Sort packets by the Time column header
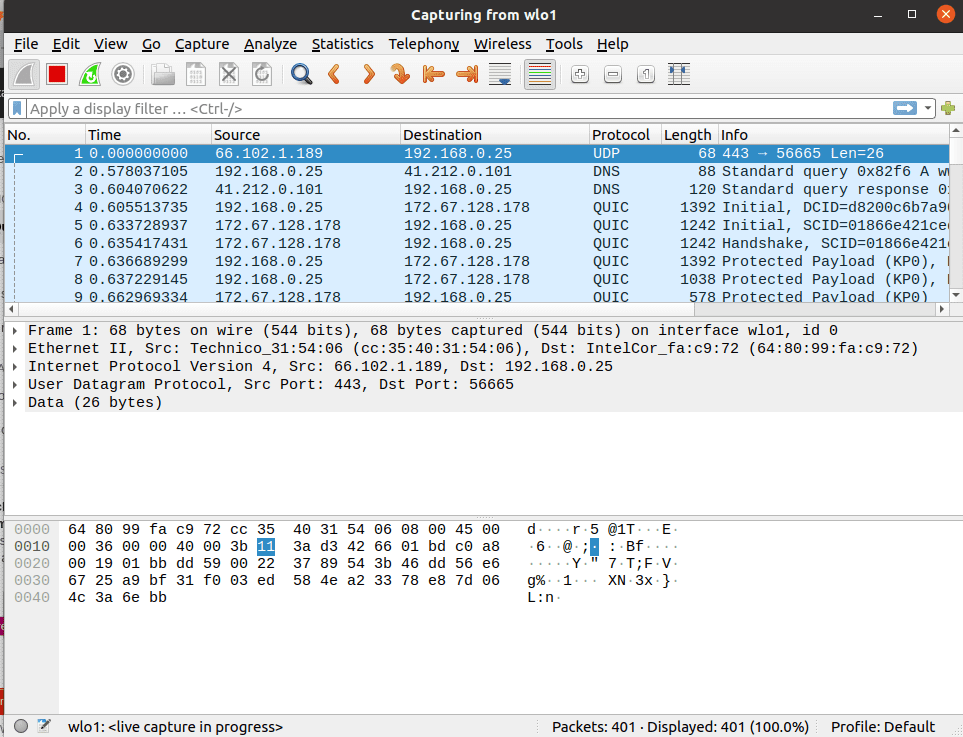 (x=148, y=135)
